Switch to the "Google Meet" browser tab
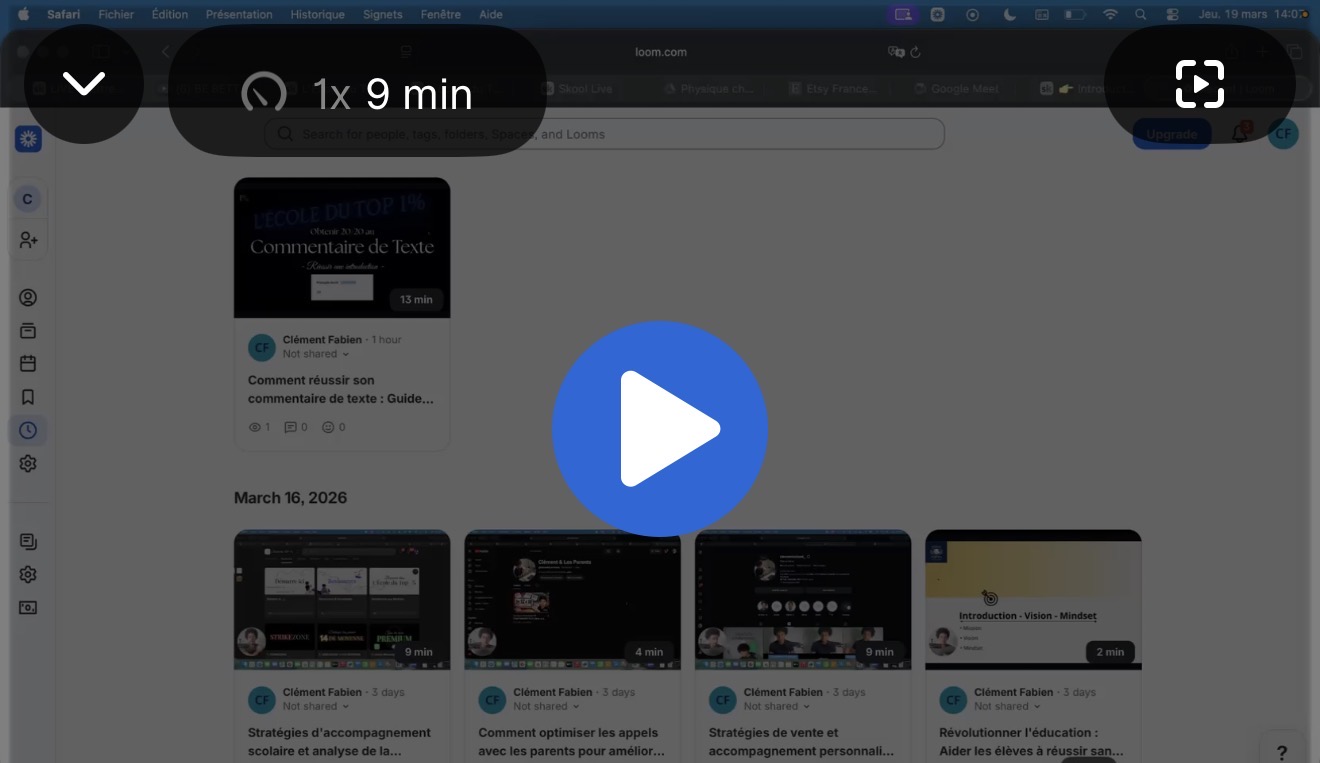1320x763 pixels. 957,88
